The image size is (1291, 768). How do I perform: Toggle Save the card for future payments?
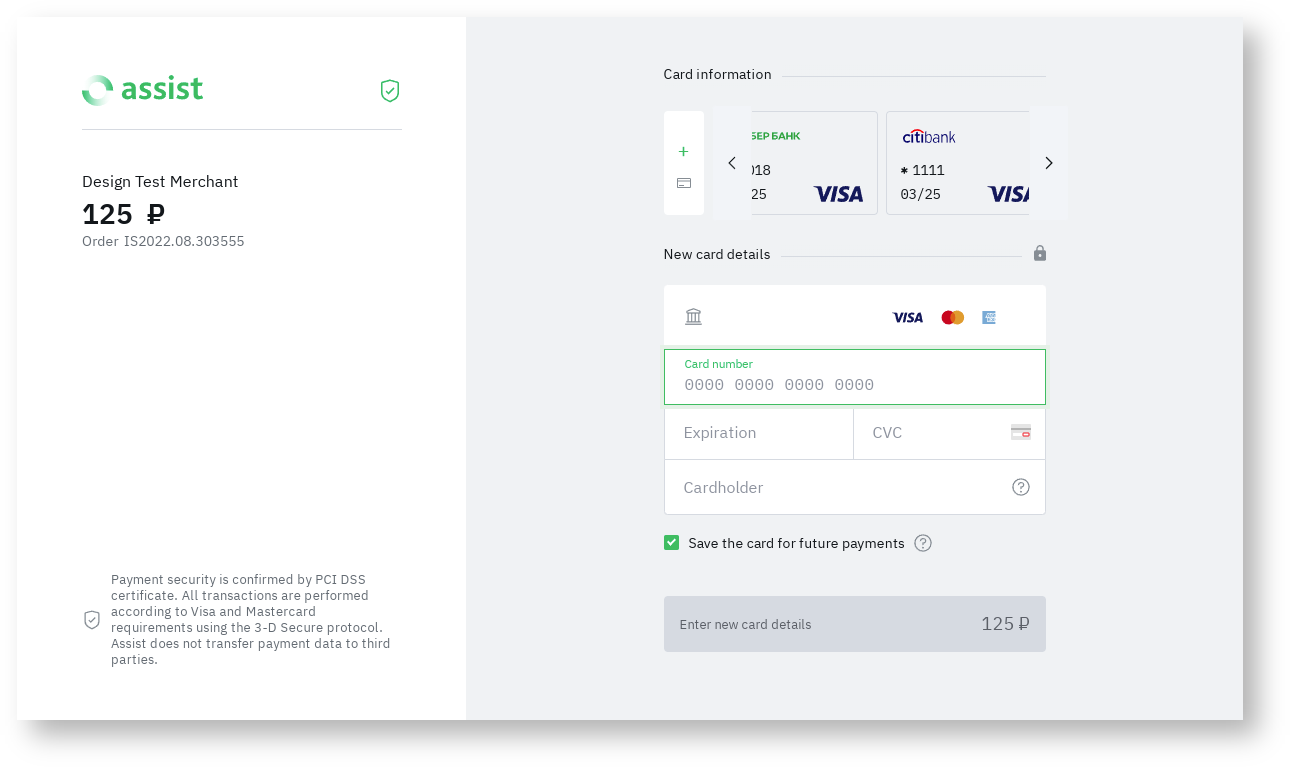pos(671,543)
